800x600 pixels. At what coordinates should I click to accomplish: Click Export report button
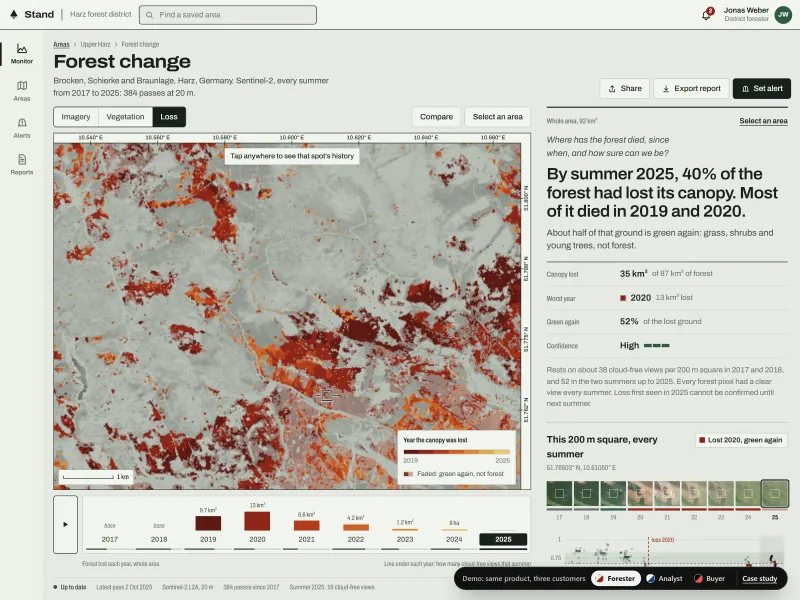coord(692,88)
